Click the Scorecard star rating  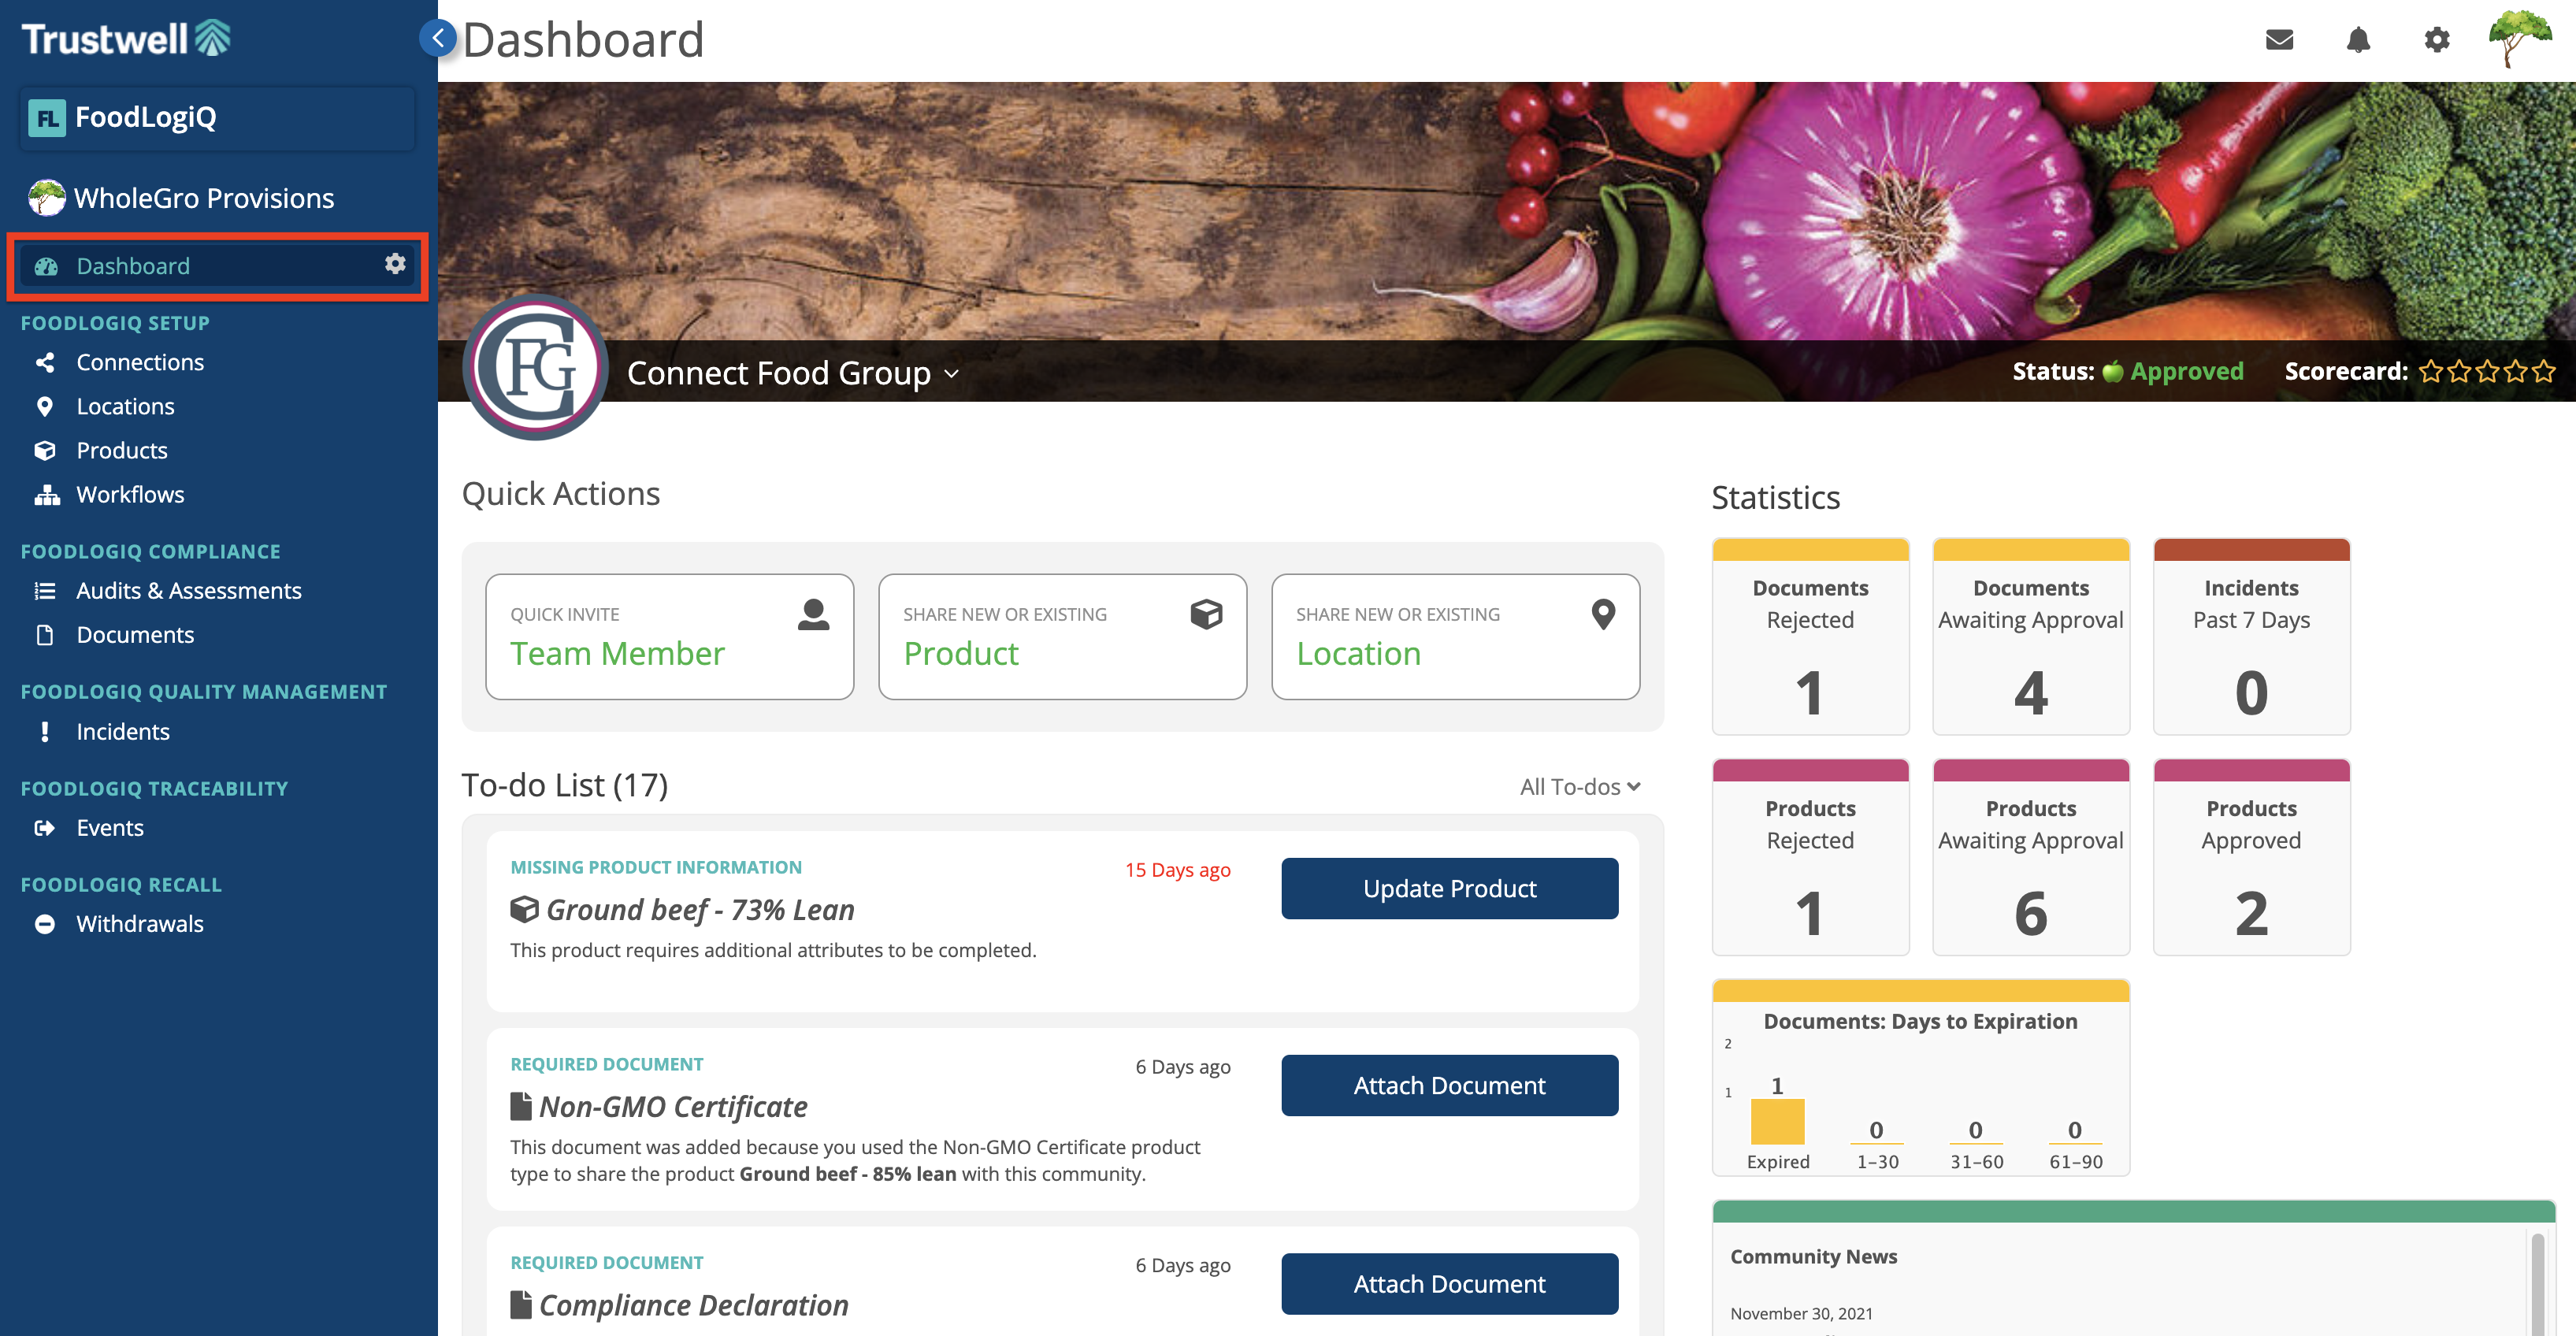click(x=2486, y=372)
